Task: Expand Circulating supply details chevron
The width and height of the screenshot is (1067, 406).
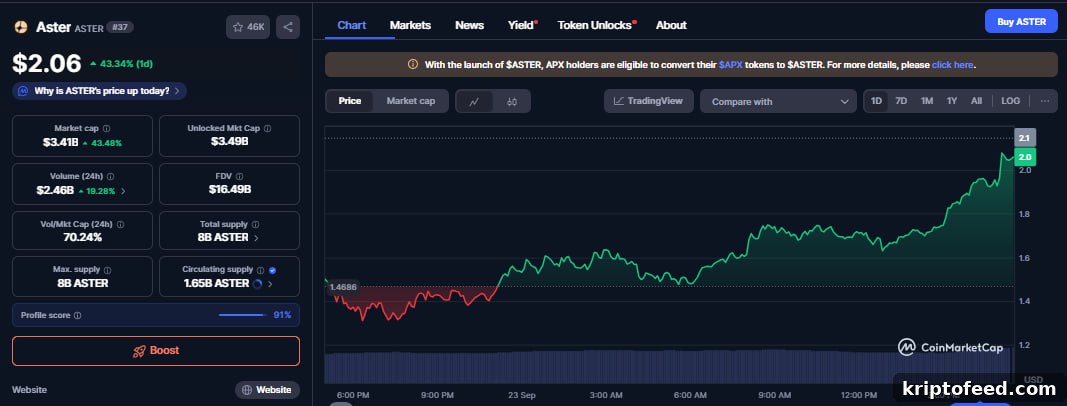Action: click(x=270, y=284)
